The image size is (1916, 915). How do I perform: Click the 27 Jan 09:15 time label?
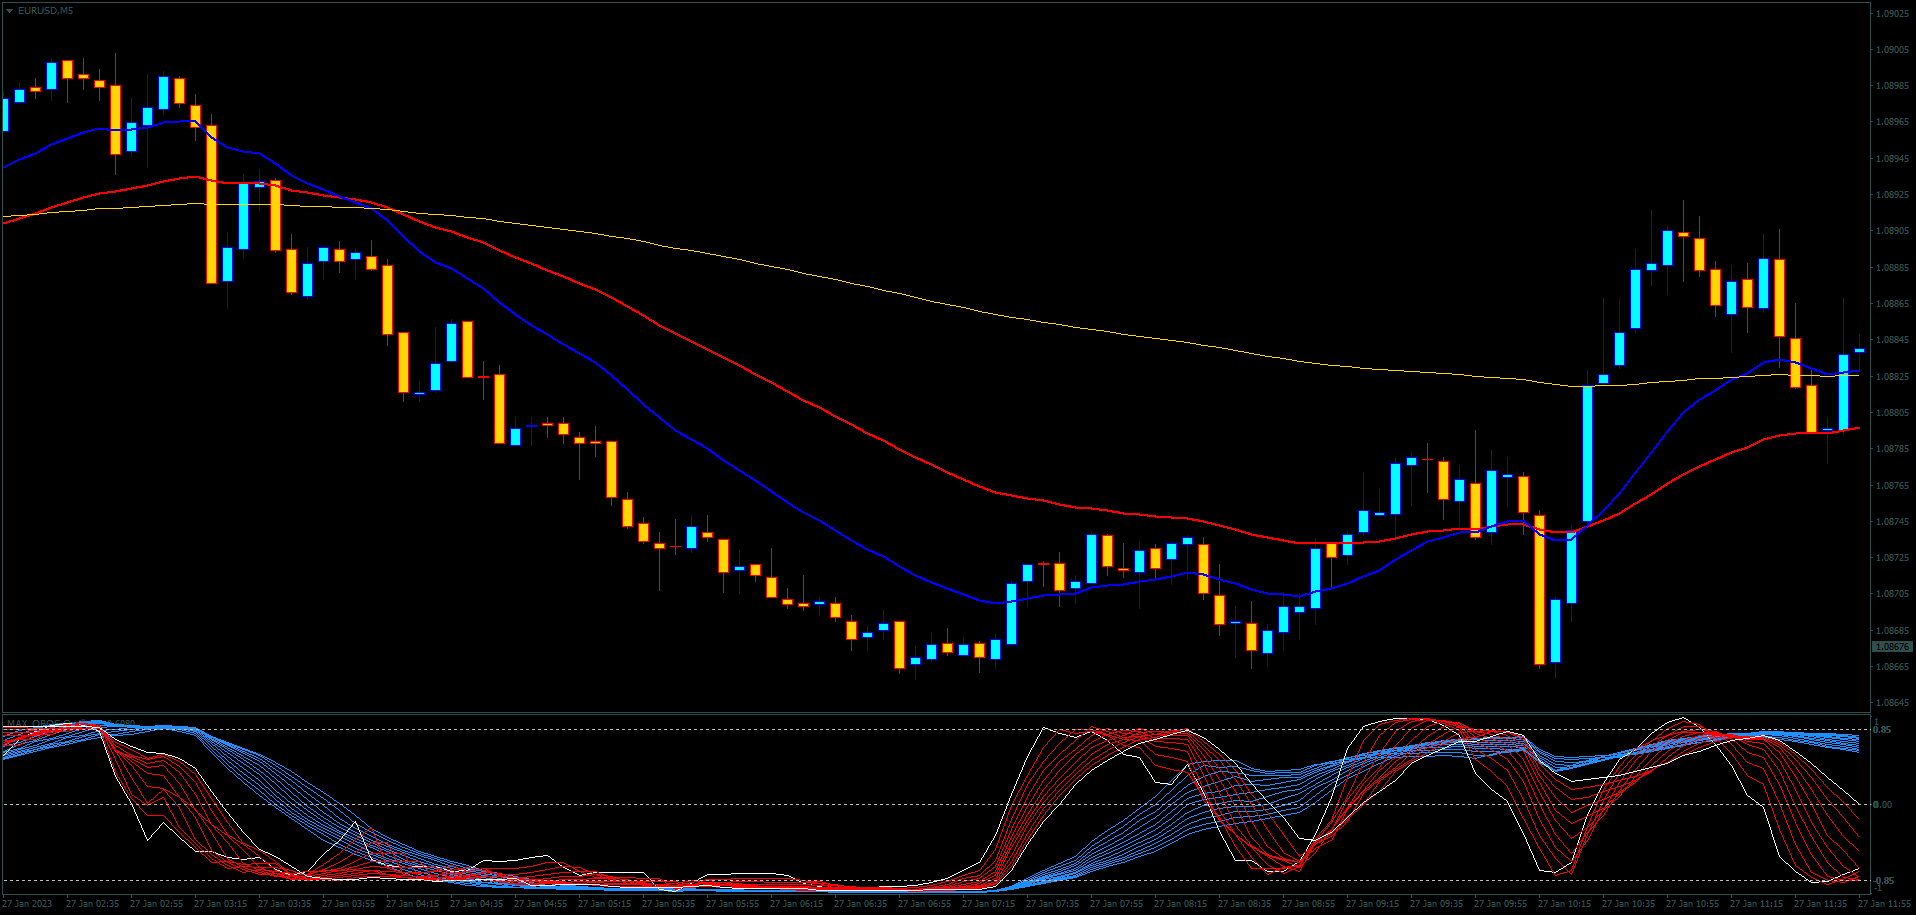pyautogui.click(x=1370, y=904)
